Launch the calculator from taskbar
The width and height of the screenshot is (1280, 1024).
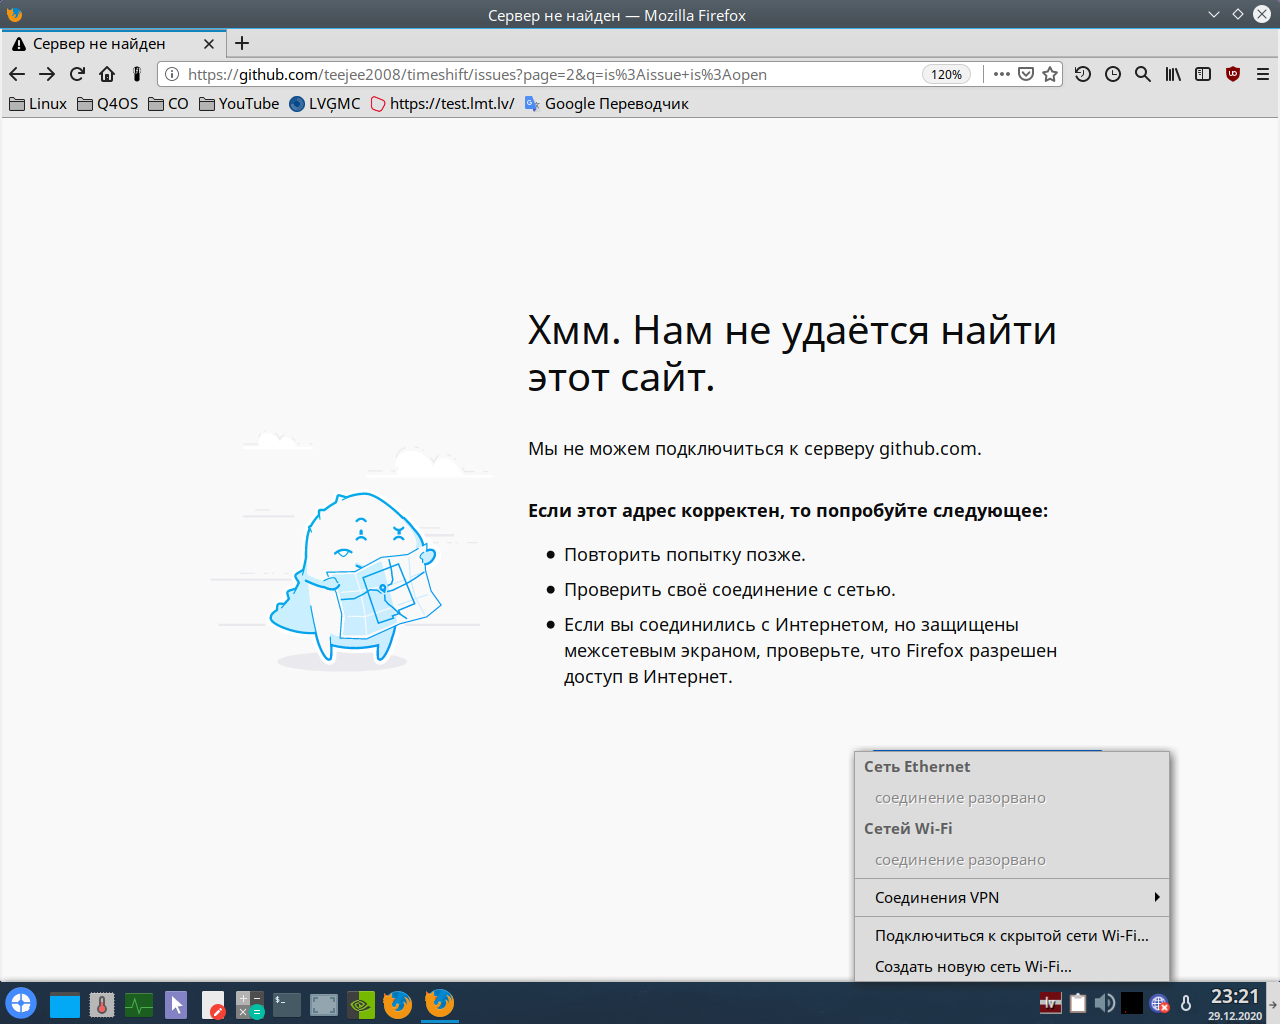250,1004
